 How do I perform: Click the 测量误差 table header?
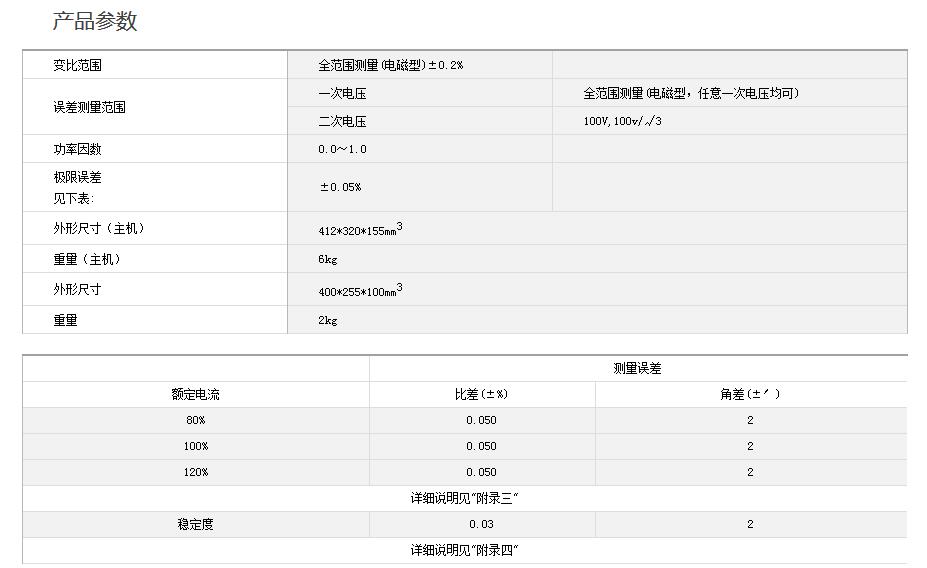coord(637,368)
